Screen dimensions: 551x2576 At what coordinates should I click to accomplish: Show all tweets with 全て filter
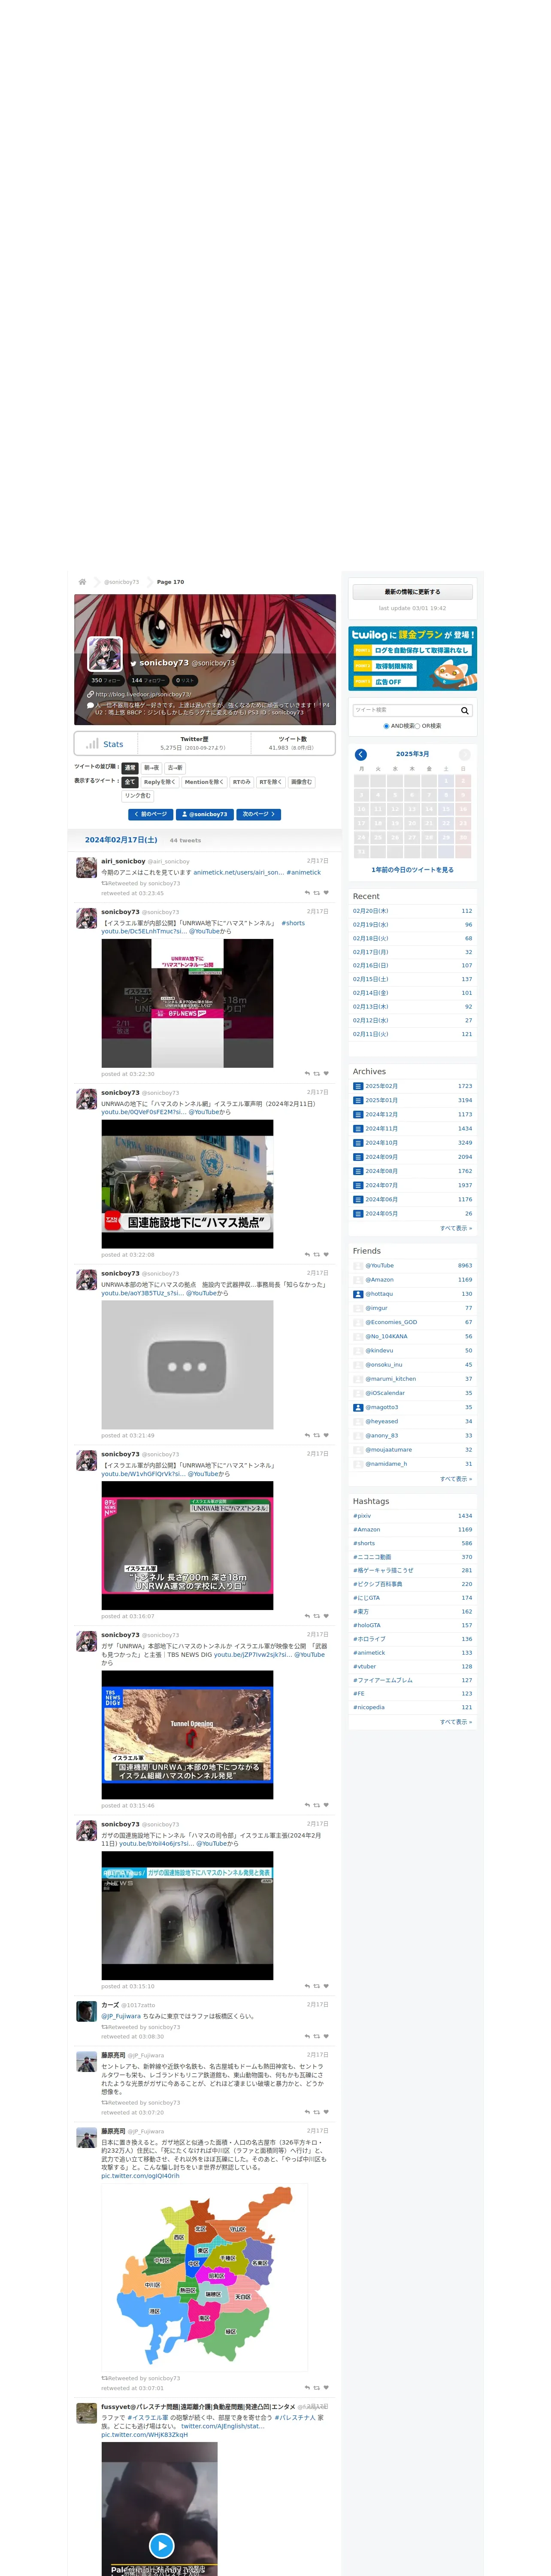130,782
